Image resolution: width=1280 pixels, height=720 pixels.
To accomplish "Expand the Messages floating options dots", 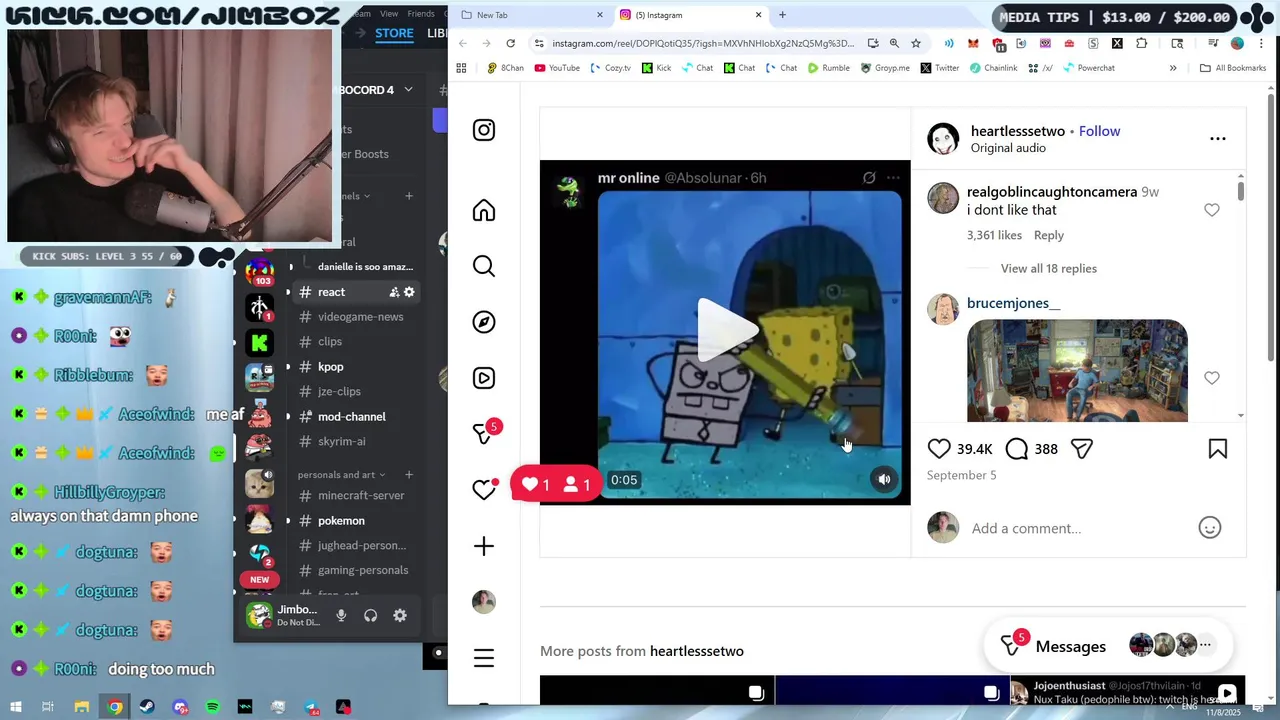I will (x=1205, y=645).
